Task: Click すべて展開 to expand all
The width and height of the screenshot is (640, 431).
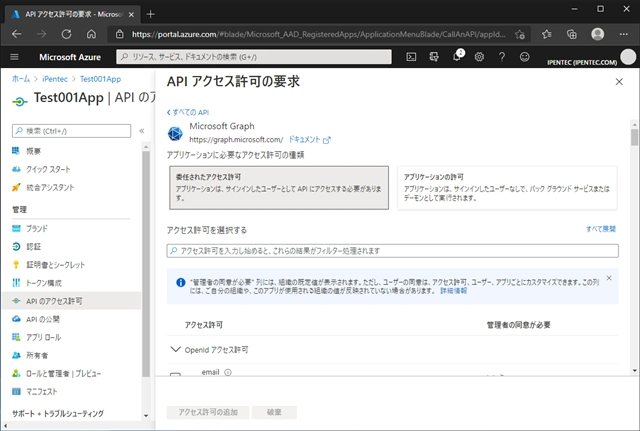Action: [601, 229]
